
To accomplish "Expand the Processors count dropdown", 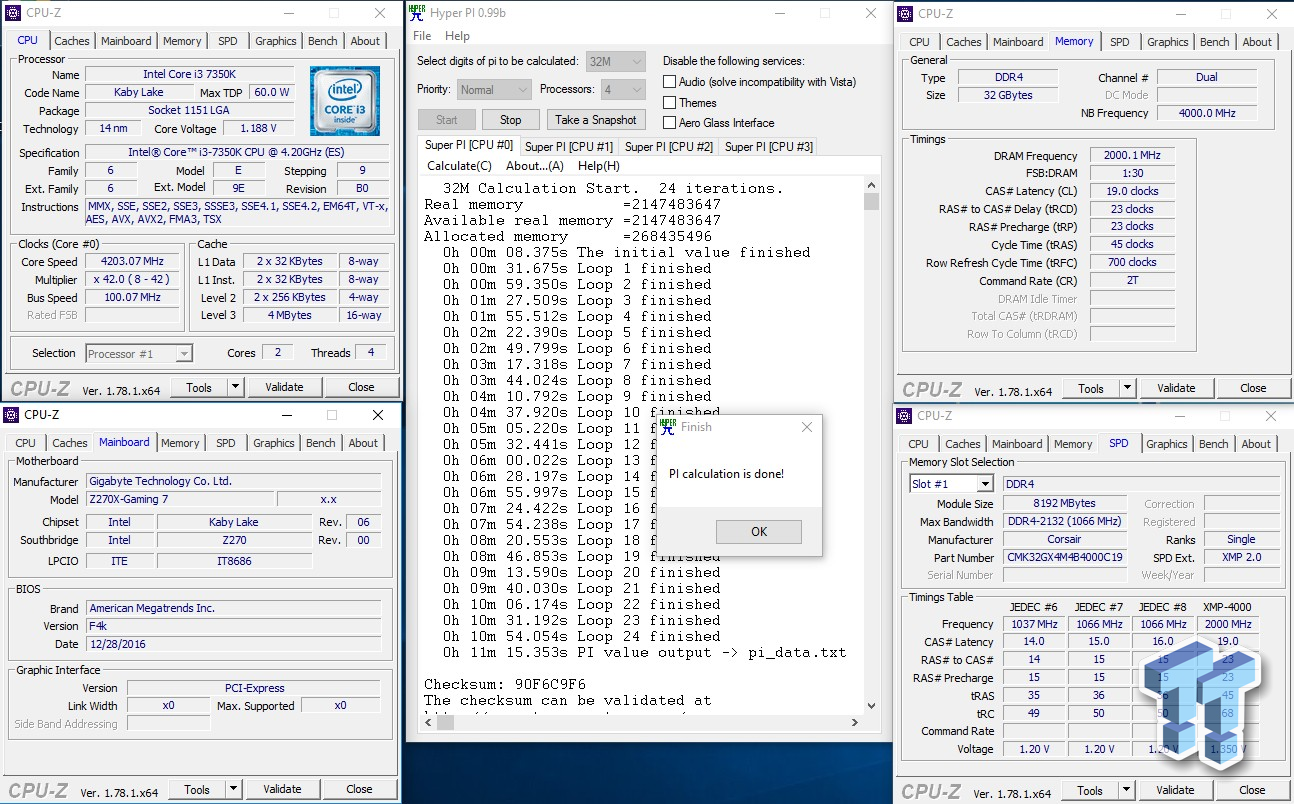I will click(x=623, y=89).
